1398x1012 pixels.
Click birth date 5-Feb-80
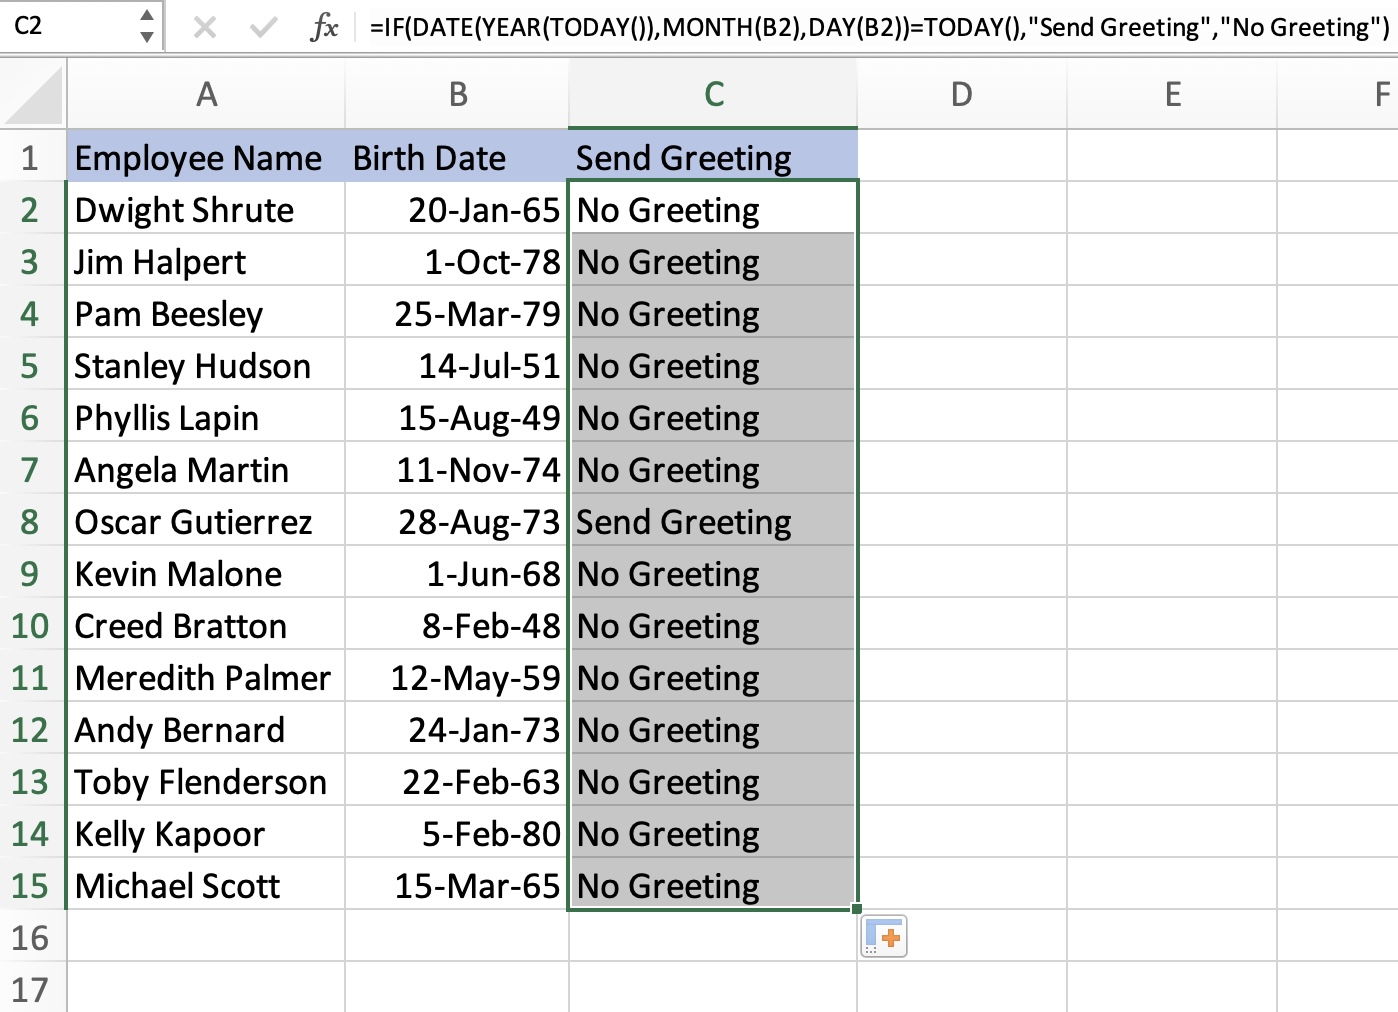point(457,833)
